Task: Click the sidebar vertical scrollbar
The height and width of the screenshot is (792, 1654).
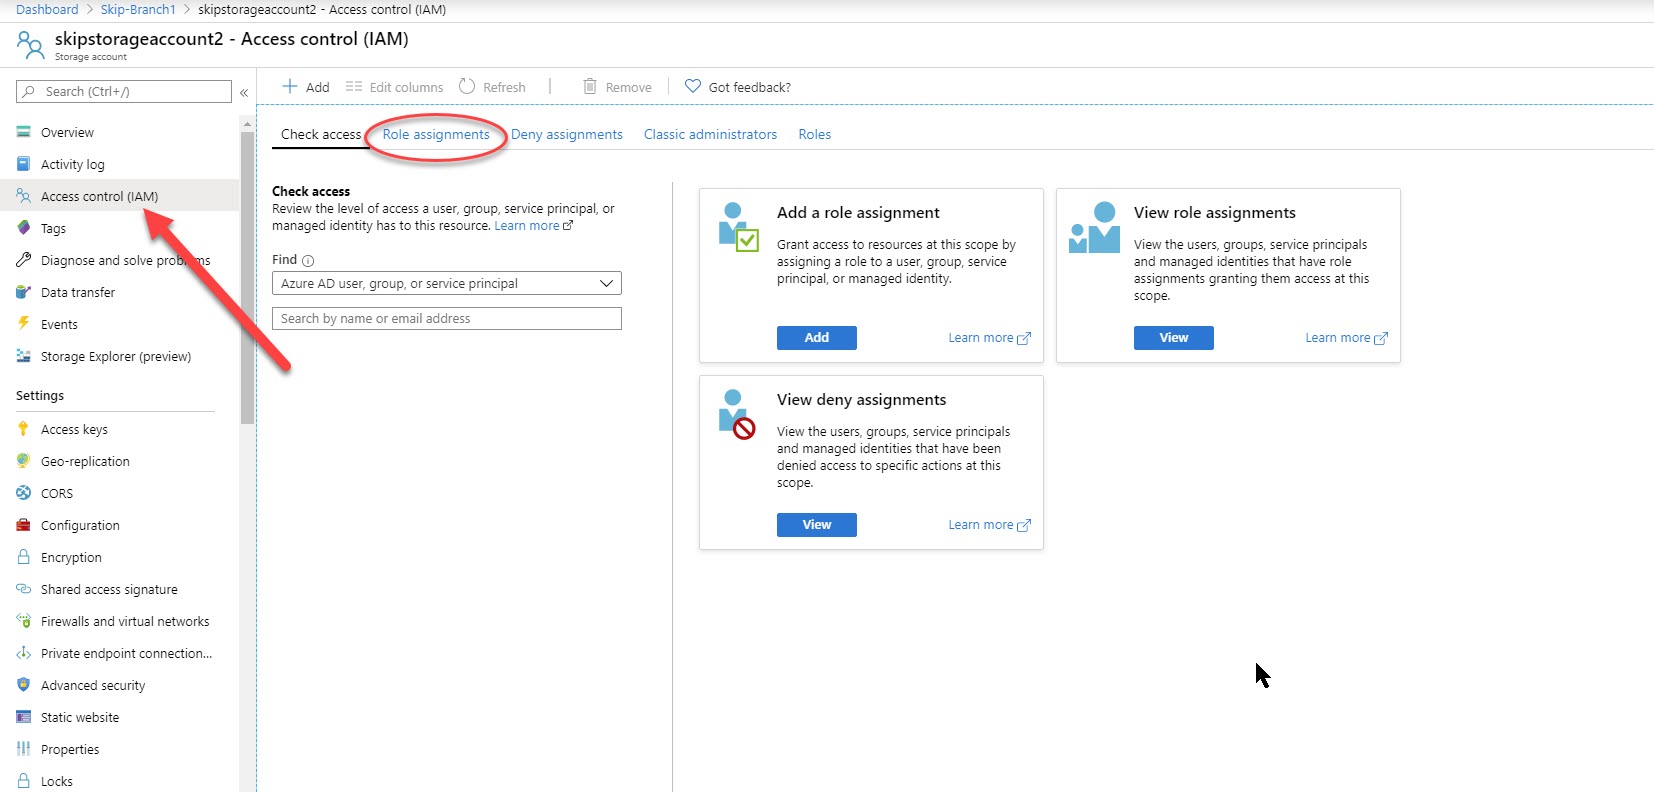Action: coord(247,278)
